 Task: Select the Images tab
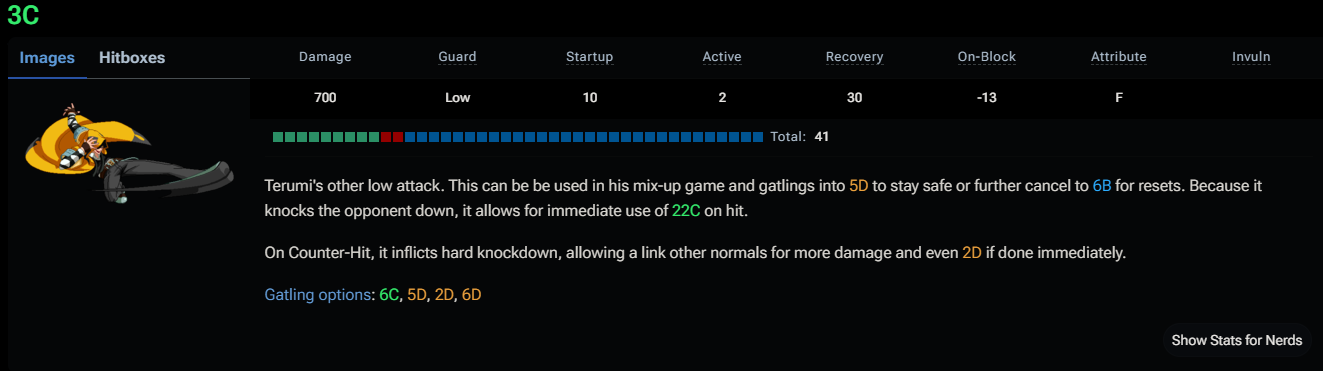(x=47, y=57)
